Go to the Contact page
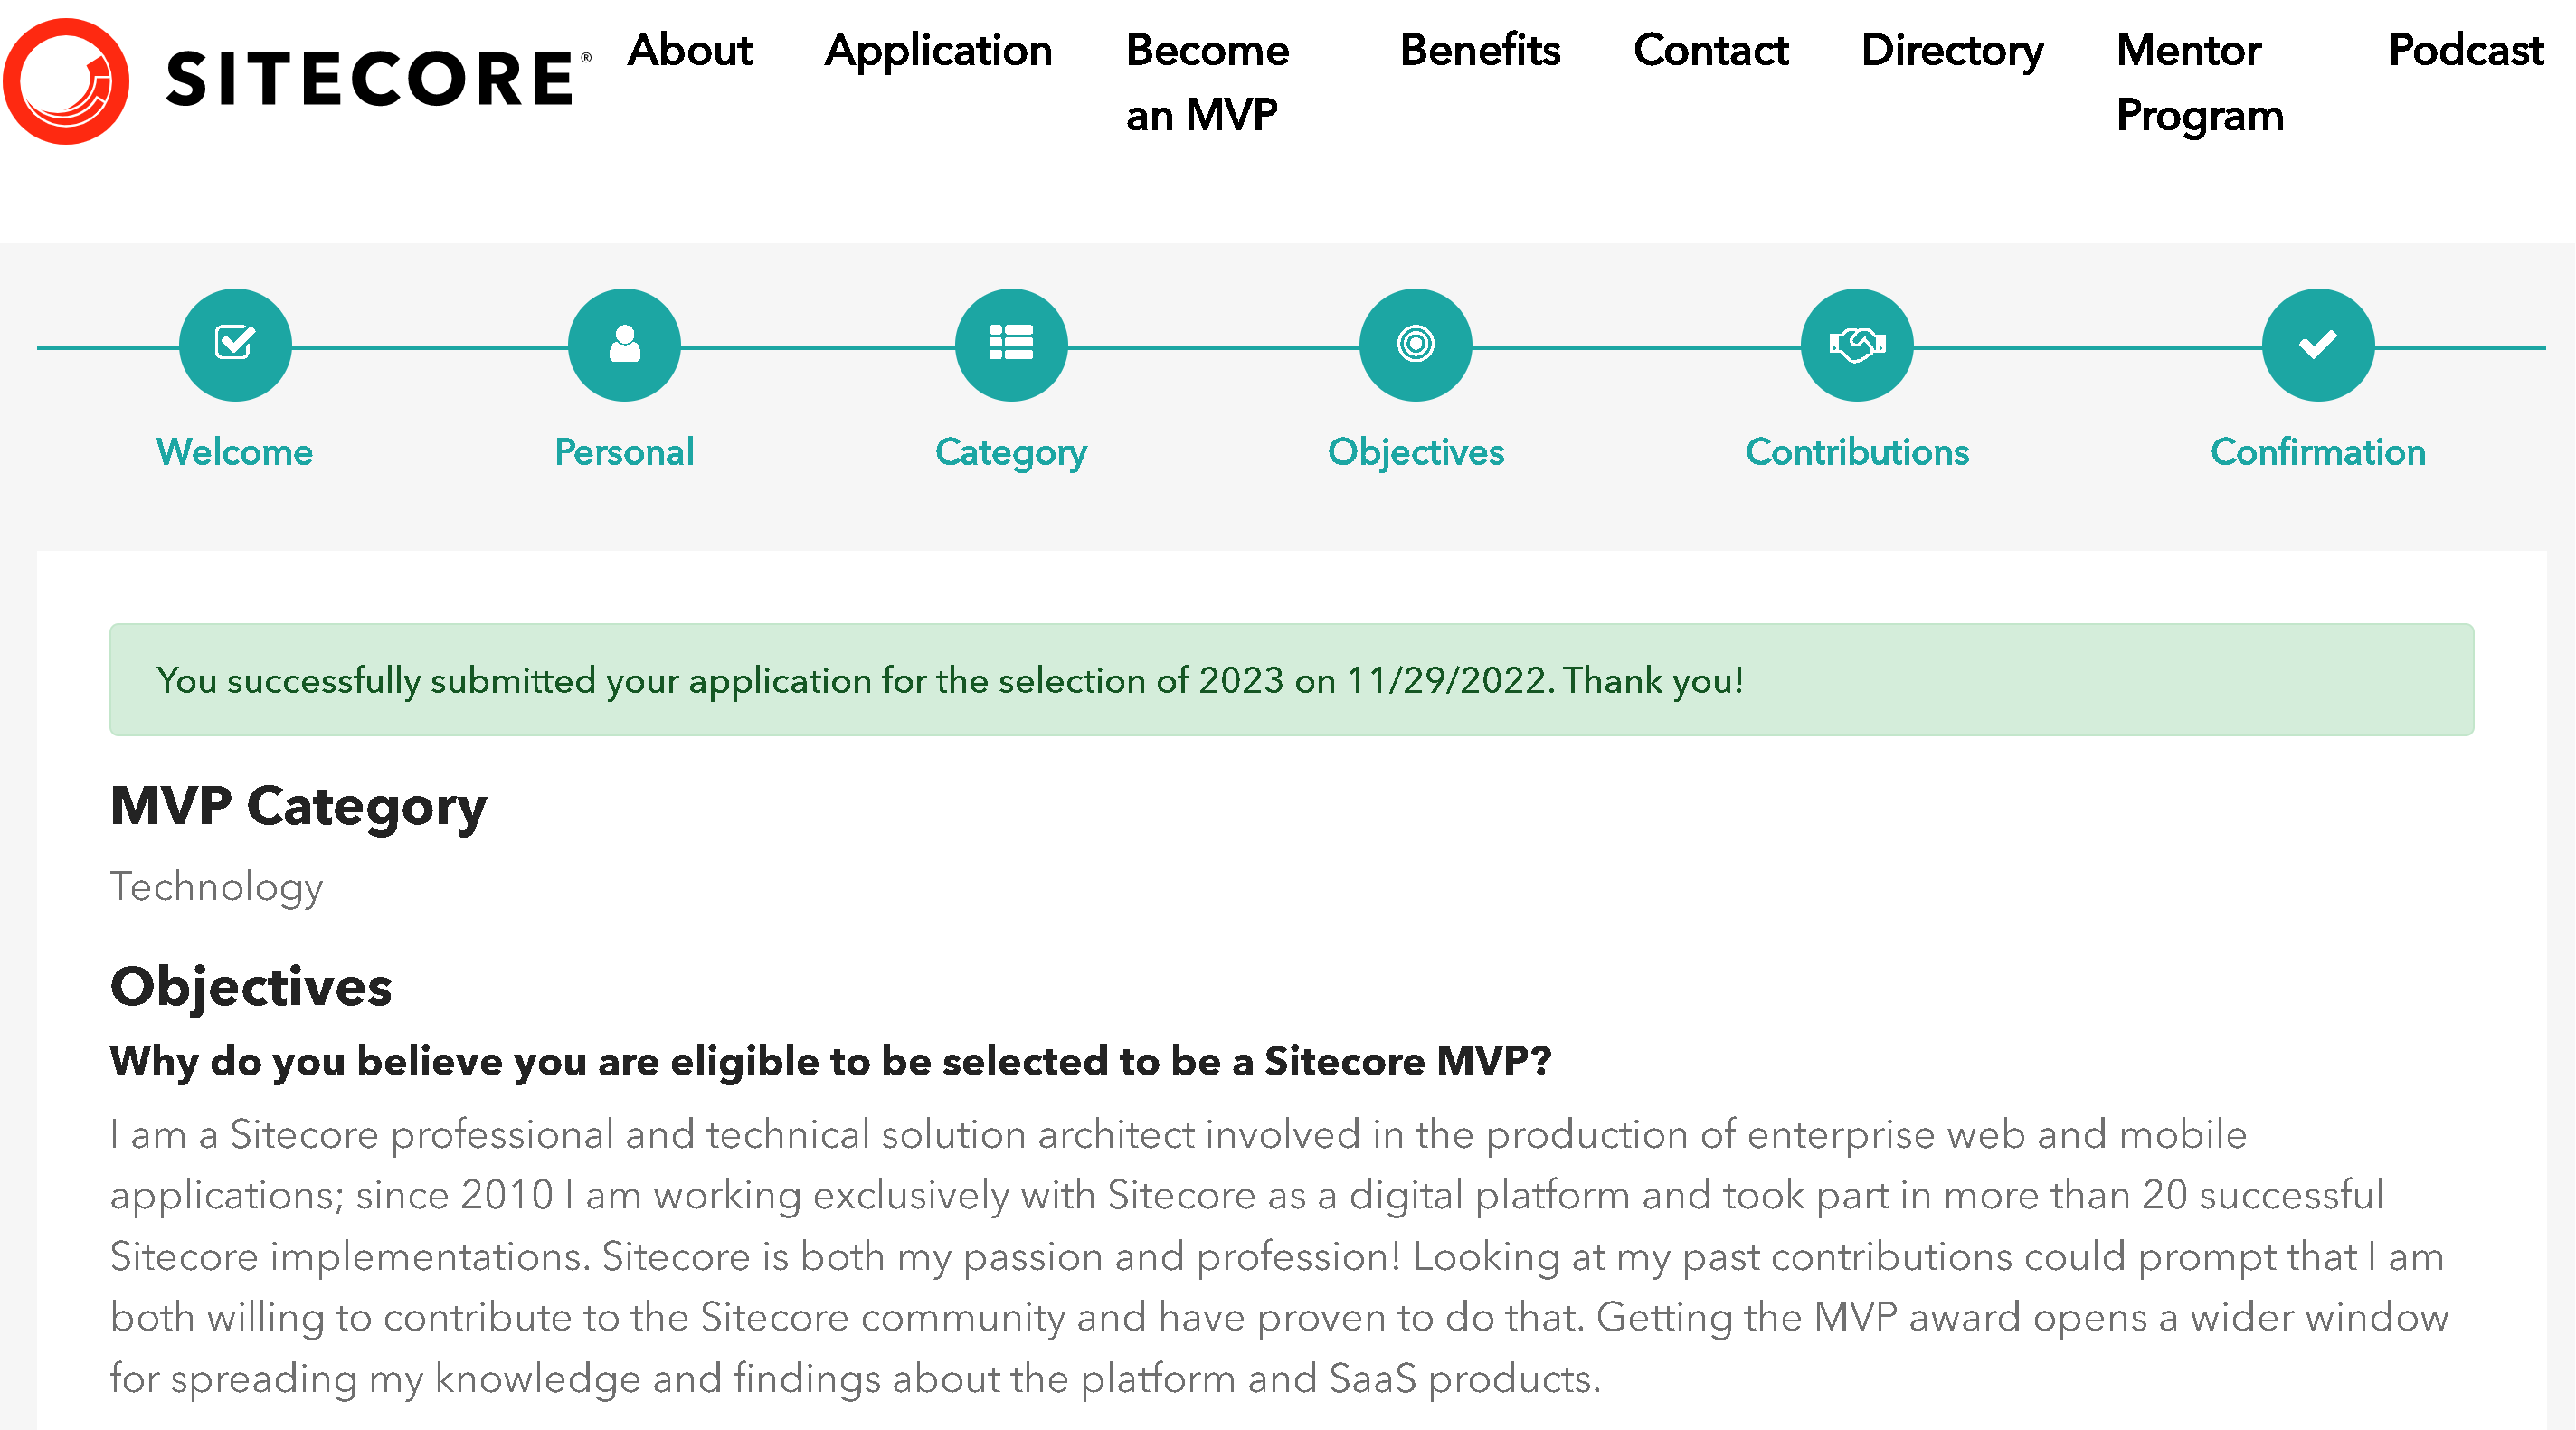The width and height of the screenshot is (2576, 1430). tap(1710, 50)
